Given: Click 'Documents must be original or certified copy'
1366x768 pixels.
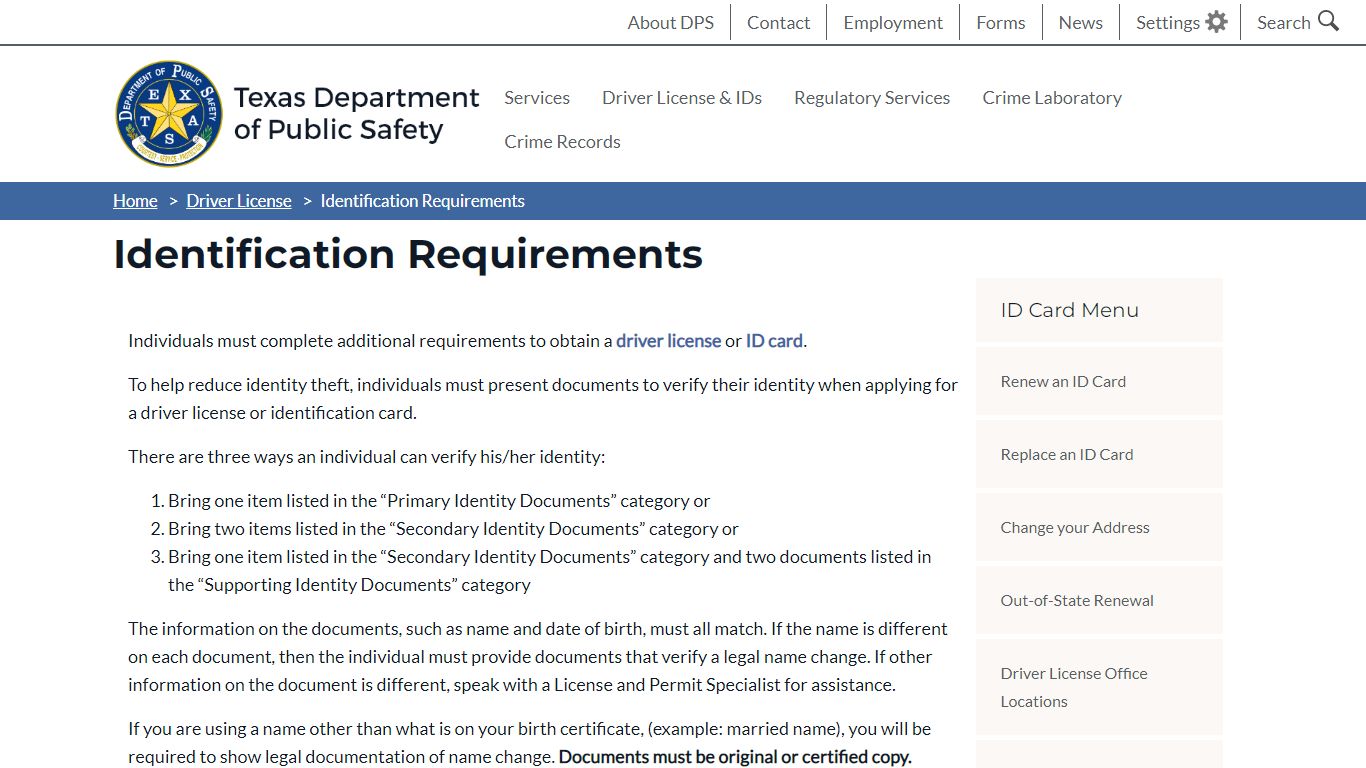Looking at the screenshot, I should tap(735, 756).
